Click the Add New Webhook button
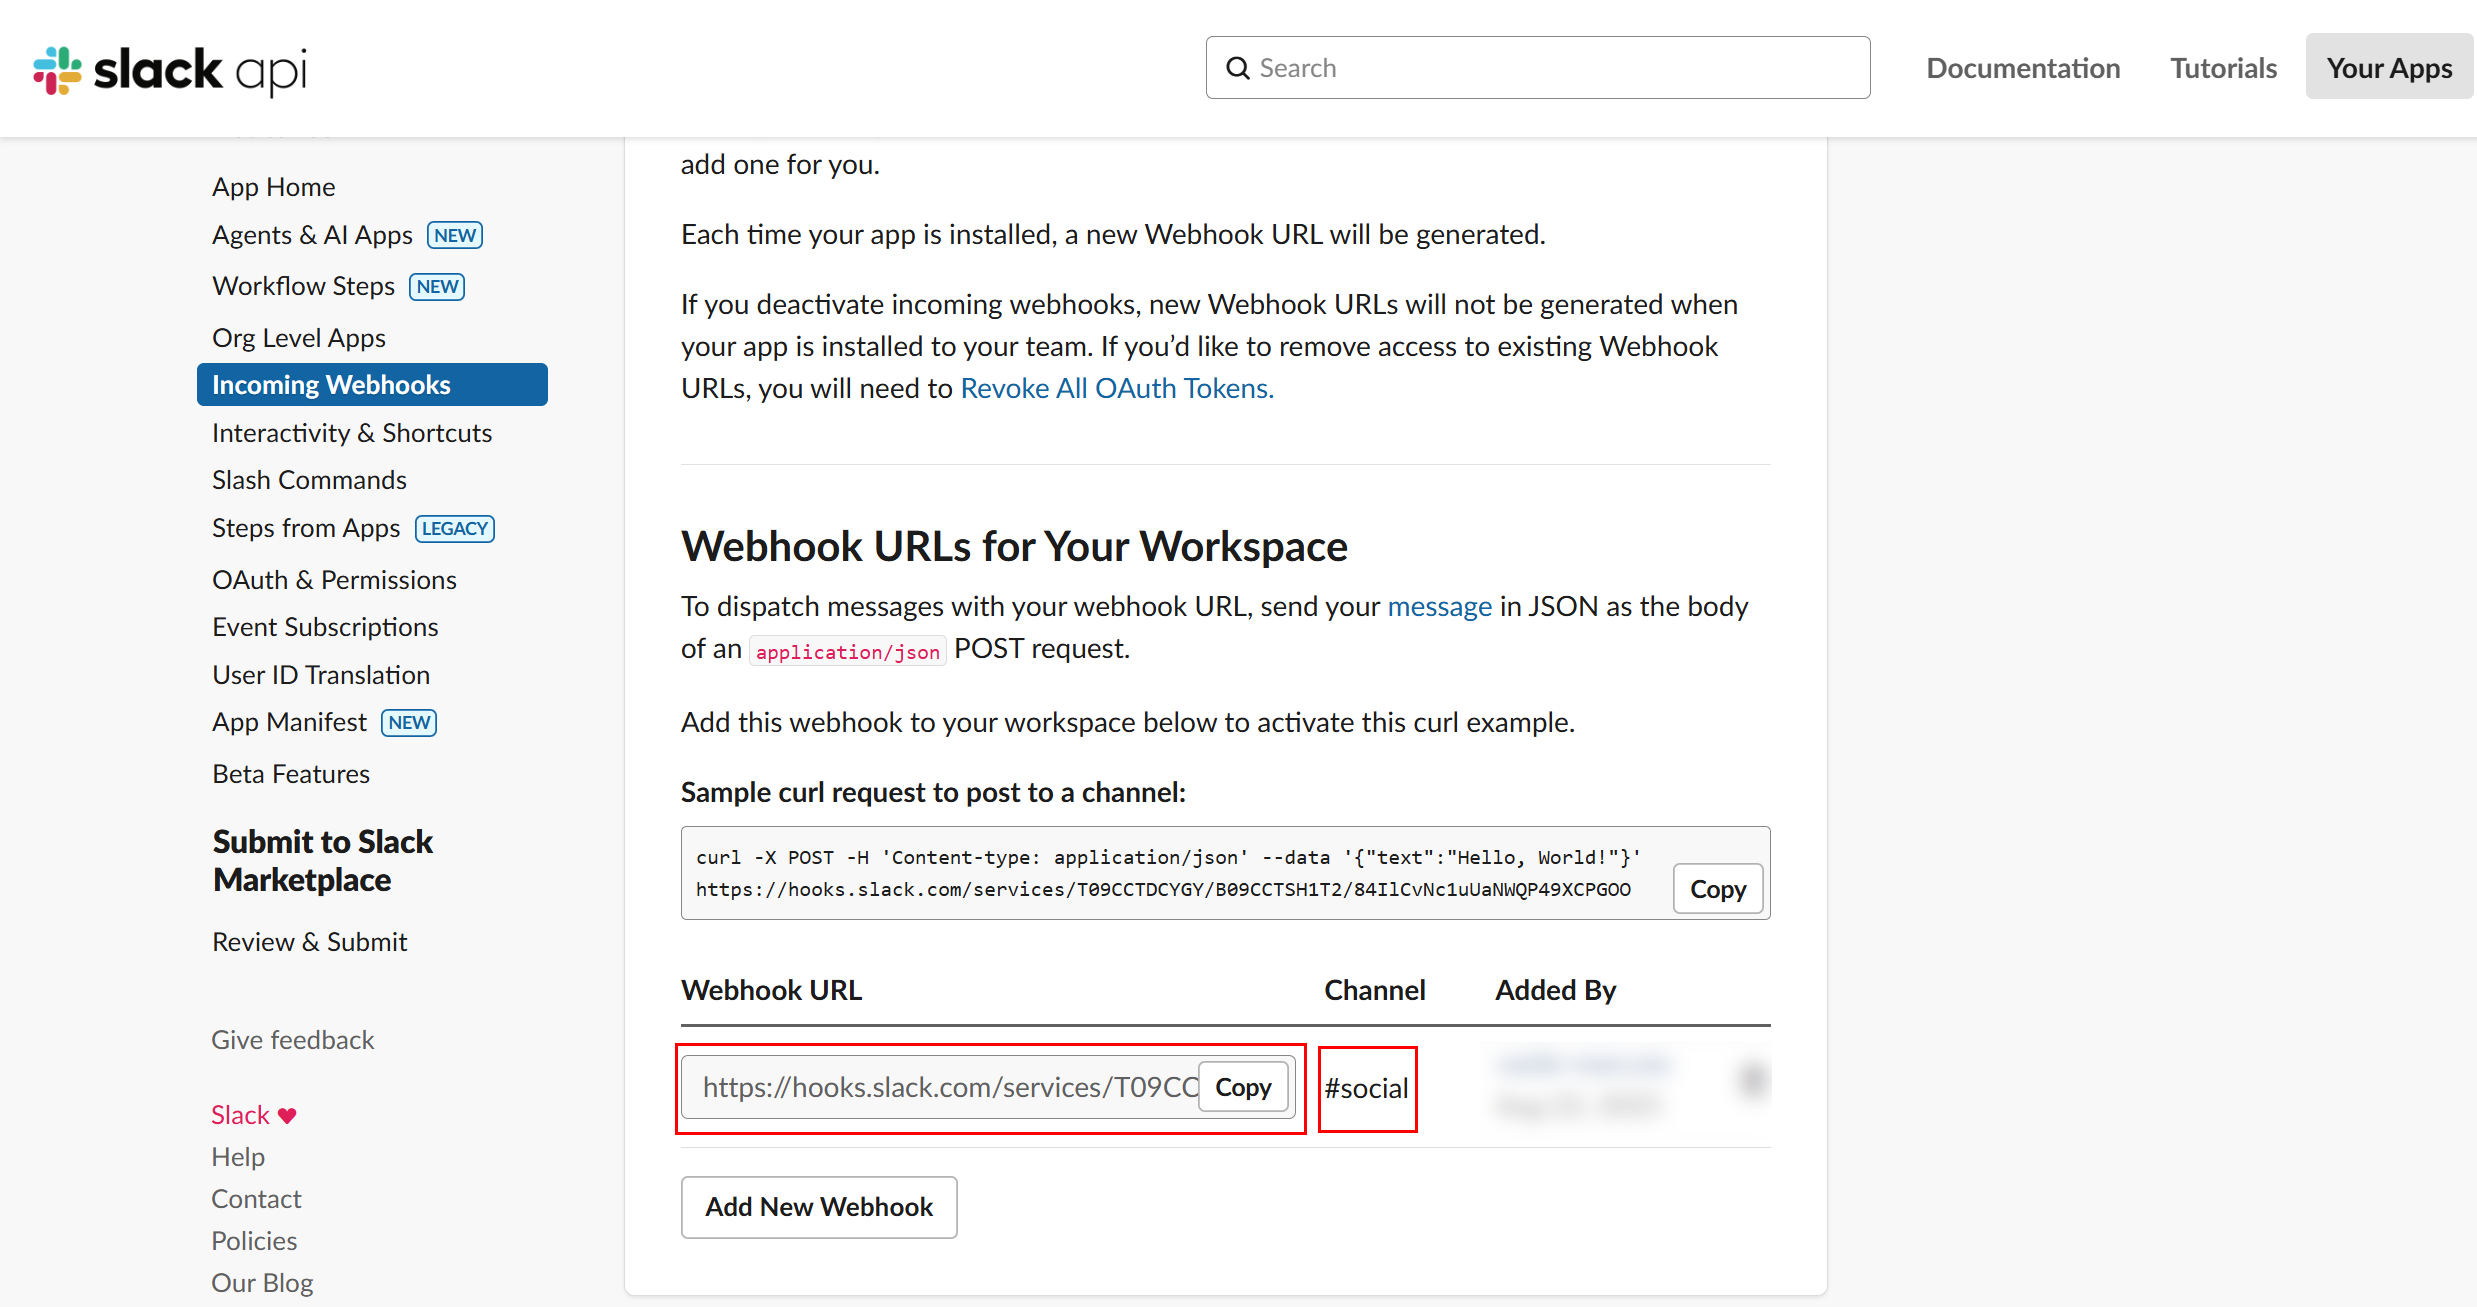 tap(818, 1207)
